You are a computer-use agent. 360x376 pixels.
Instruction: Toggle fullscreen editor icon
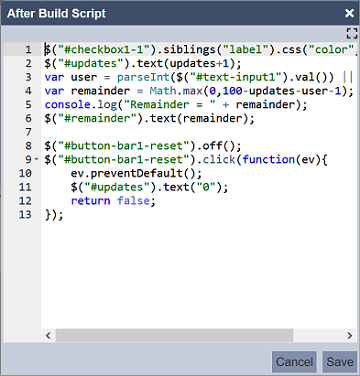(x=352, y=33)
